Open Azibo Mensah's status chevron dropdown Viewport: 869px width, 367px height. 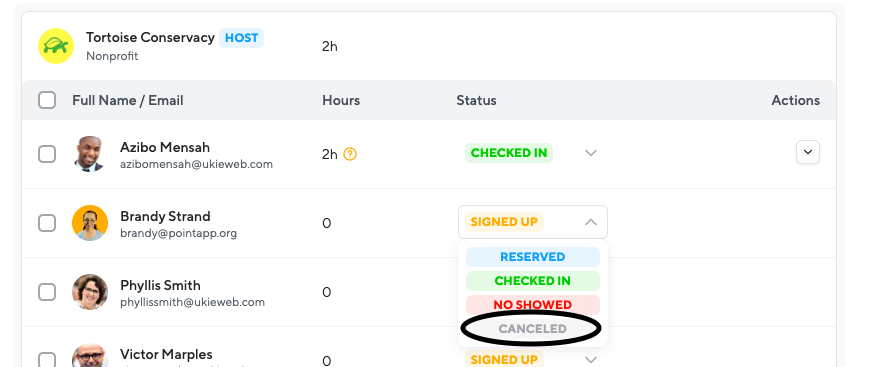pos(591,153)
